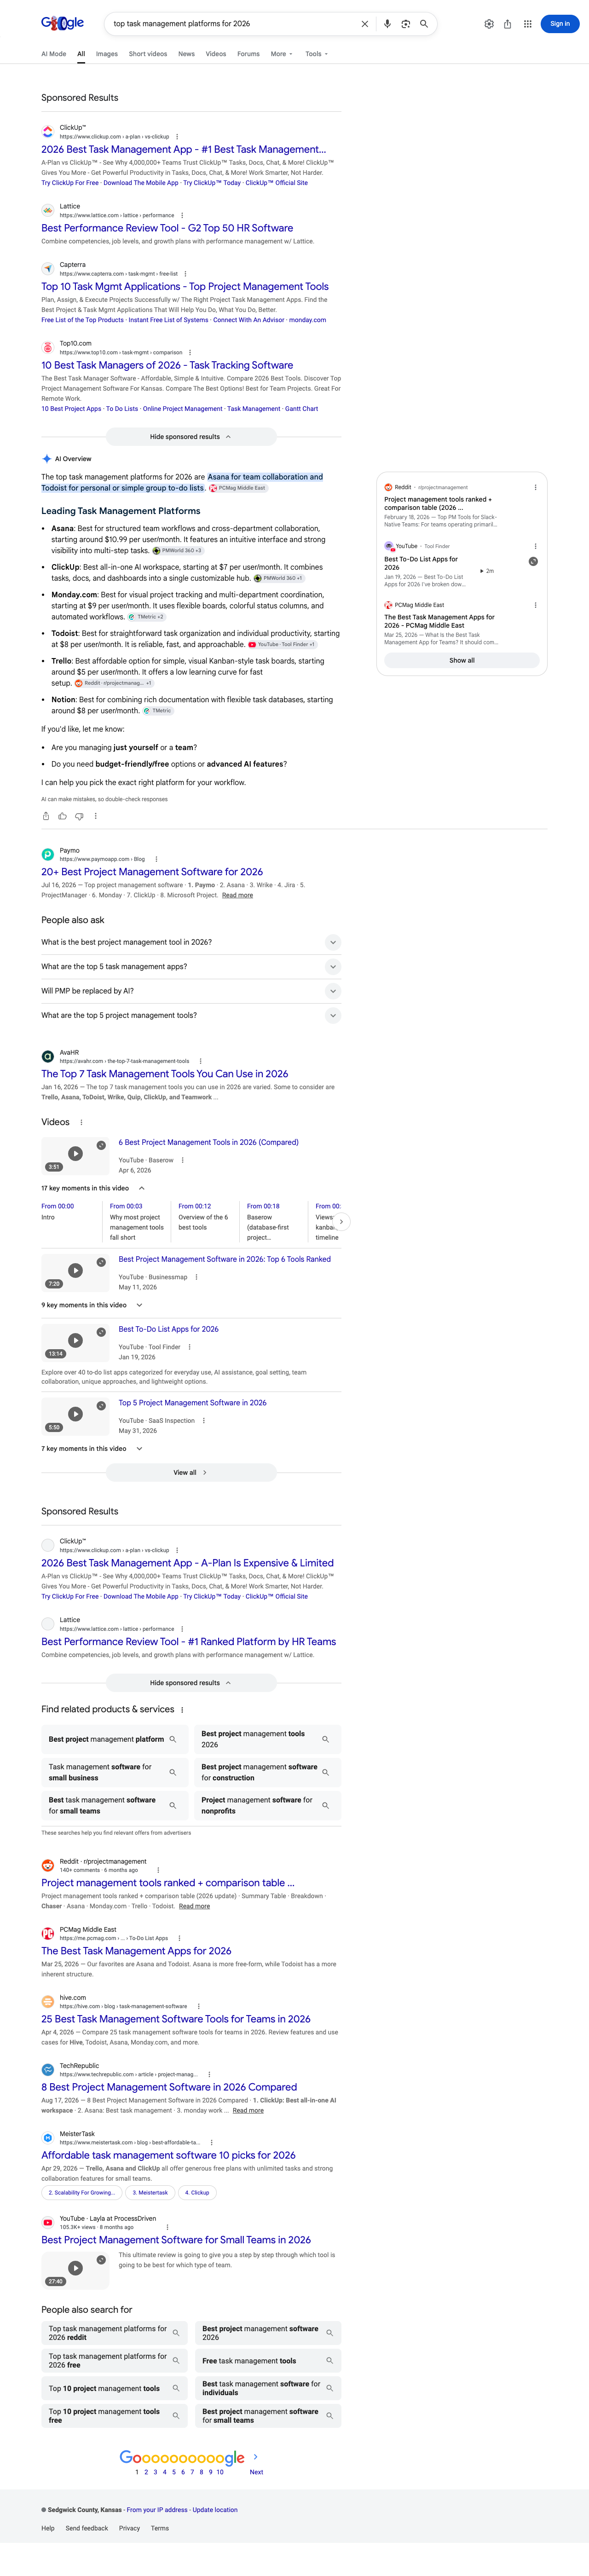Click the magnifying glass search icon
The height and width of the screenshot is (2576, 589).
424,24
